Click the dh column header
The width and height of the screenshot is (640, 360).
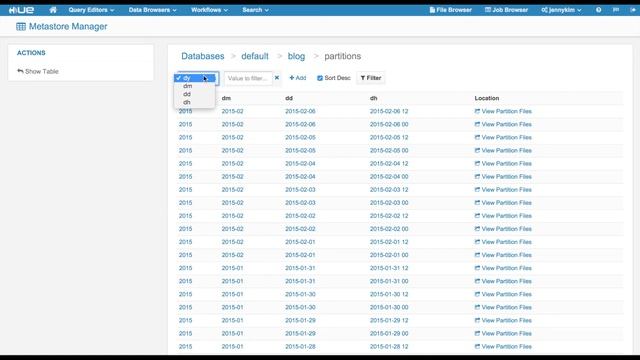[x=373, y=98]
